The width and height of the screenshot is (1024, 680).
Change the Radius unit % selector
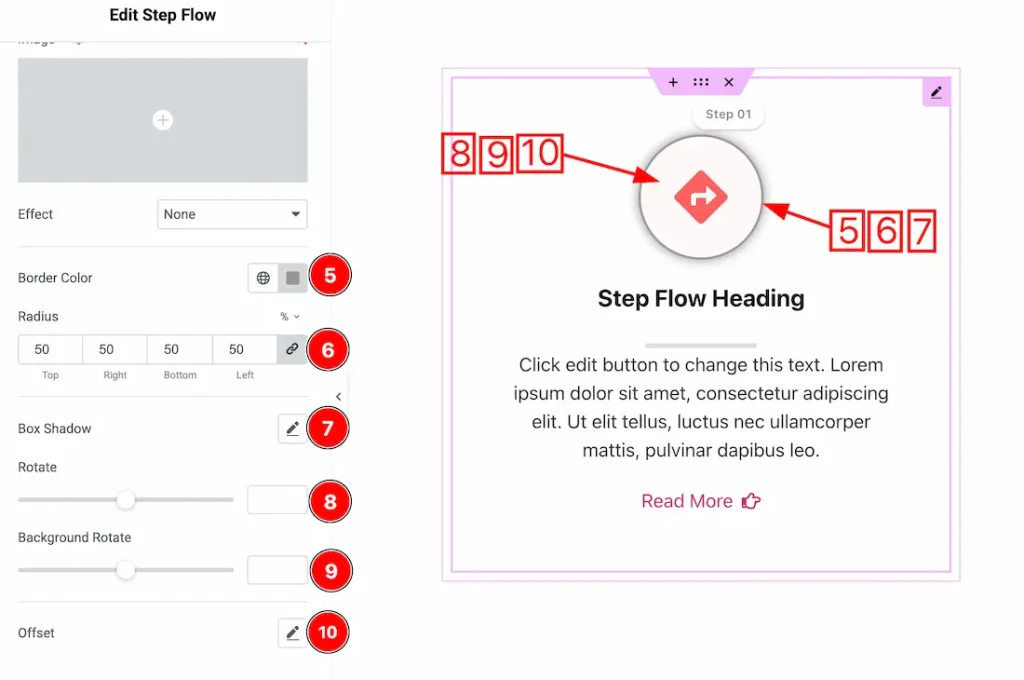point(289,317)
